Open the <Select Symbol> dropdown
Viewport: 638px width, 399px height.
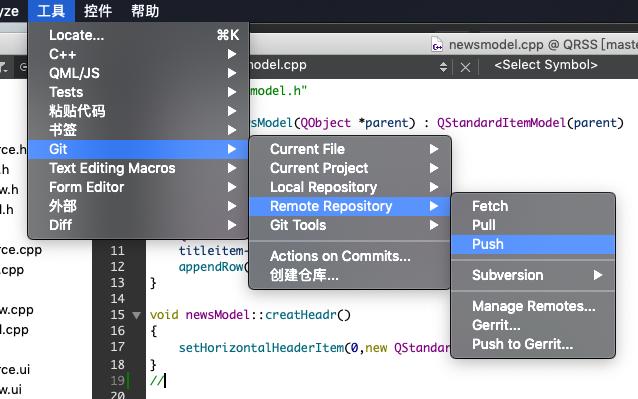pos(546,65)
